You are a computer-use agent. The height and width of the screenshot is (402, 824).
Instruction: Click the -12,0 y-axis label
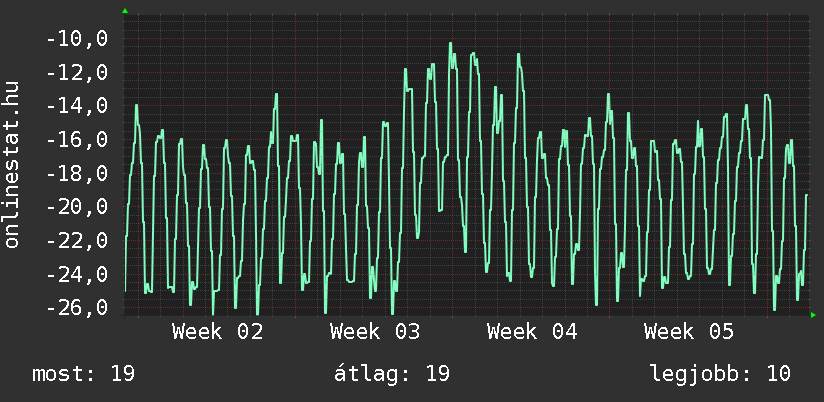pyautogui.click(x=77, y=73)
